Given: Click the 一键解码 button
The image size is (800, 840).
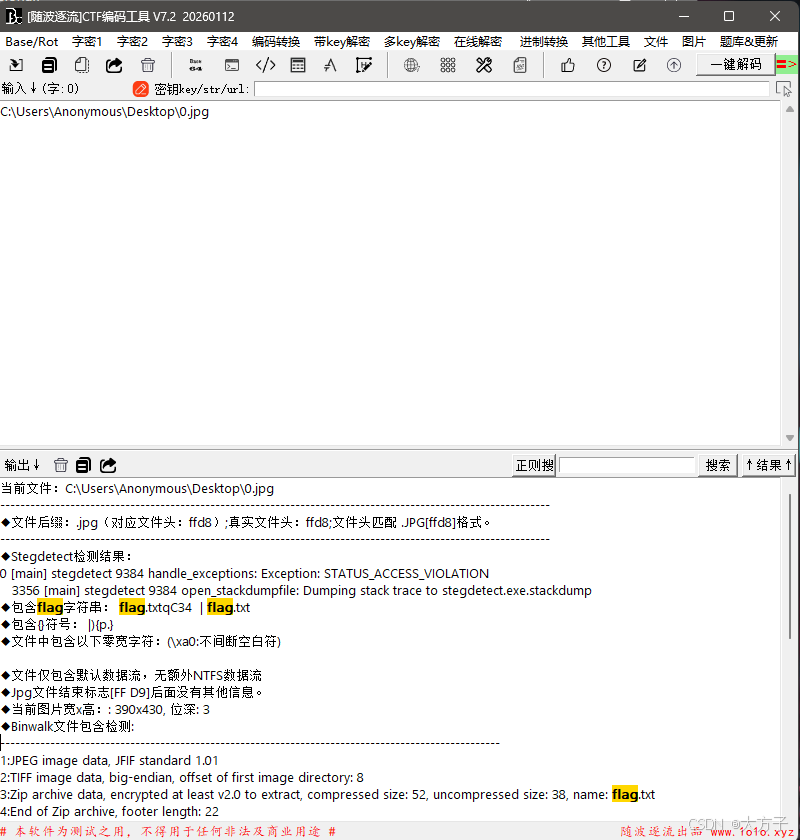Looking at the screenshot, I should pyautogui.click(x=735, y=64).
